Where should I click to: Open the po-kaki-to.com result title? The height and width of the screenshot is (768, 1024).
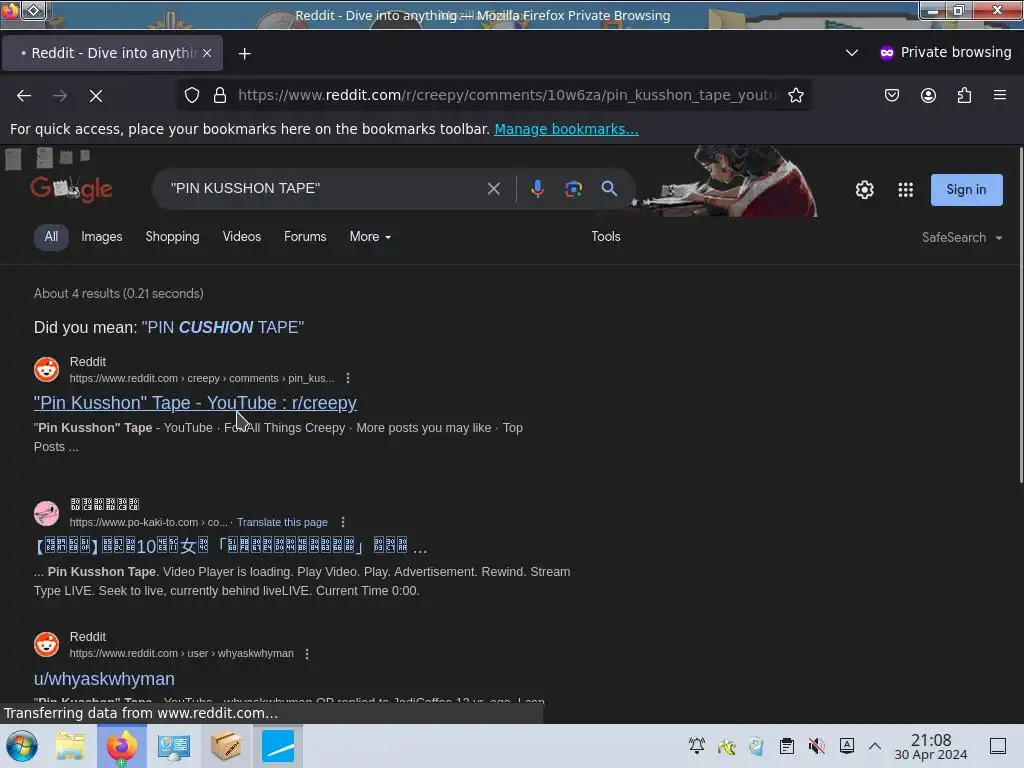pos(231,547)
